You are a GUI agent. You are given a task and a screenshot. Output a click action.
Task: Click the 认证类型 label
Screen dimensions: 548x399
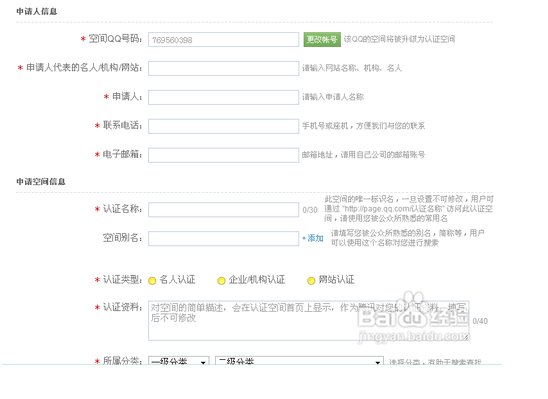click(x=122, y=280)
